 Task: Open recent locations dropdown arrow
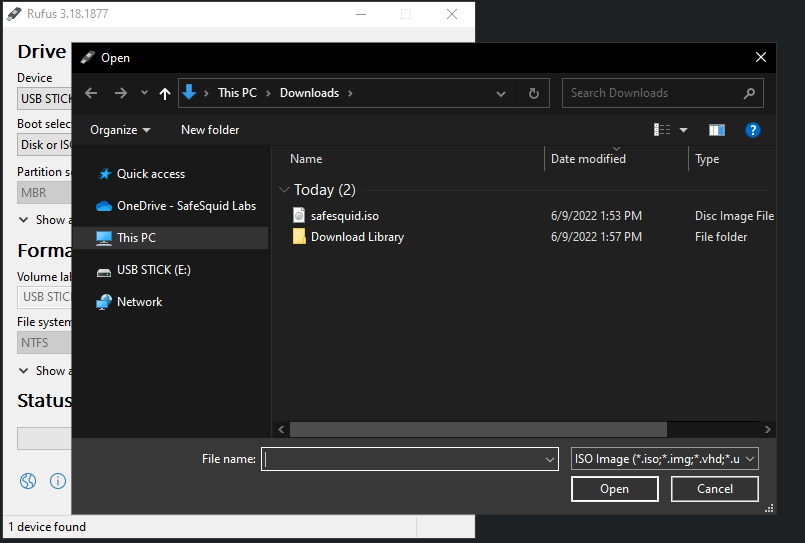[144, 93]
